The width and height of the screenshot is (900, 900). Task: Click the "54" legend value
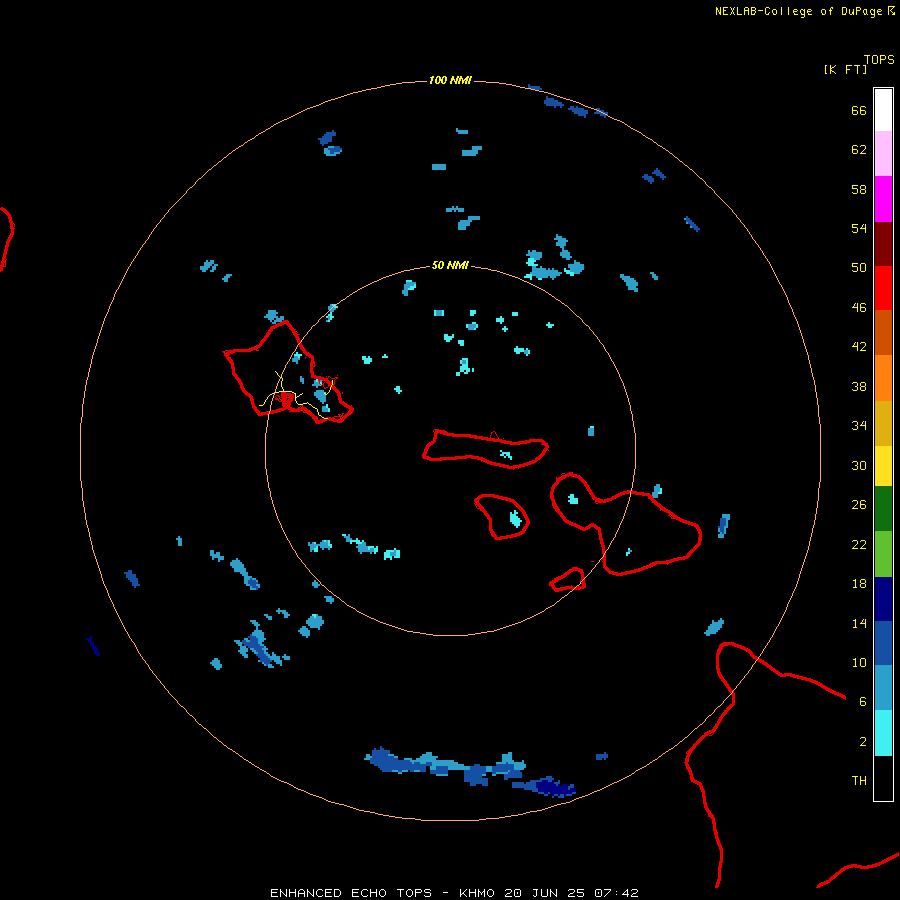pyautogui.click(x=859, y=228)
